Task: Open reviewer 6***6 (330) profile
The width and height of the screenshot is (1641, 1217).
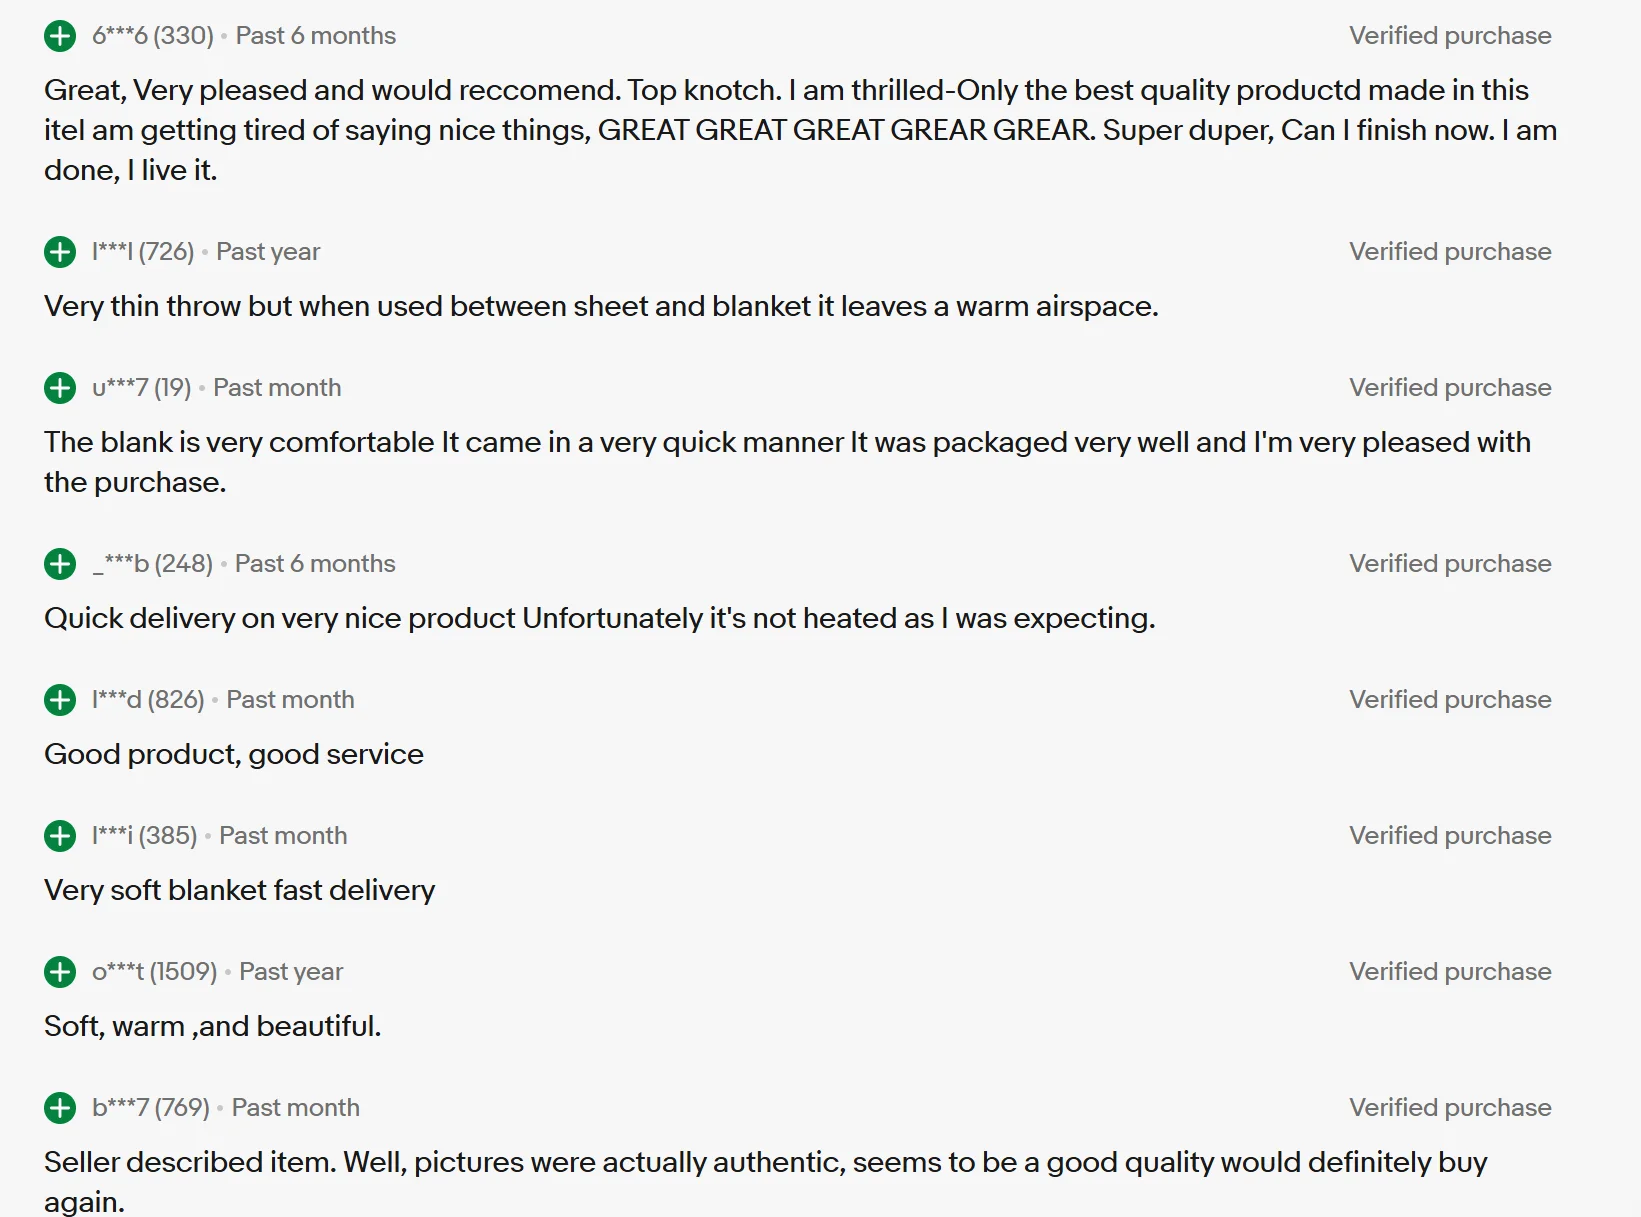Action: pos(152,36)
